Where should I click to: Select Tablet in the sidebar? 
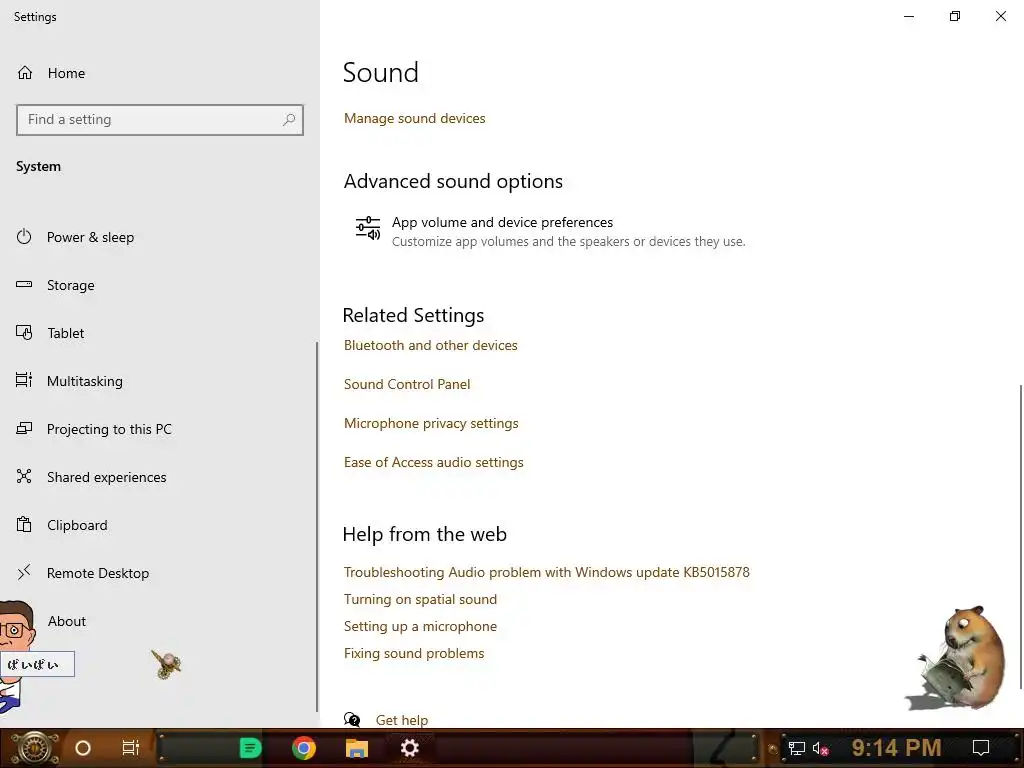click(66, 333)
